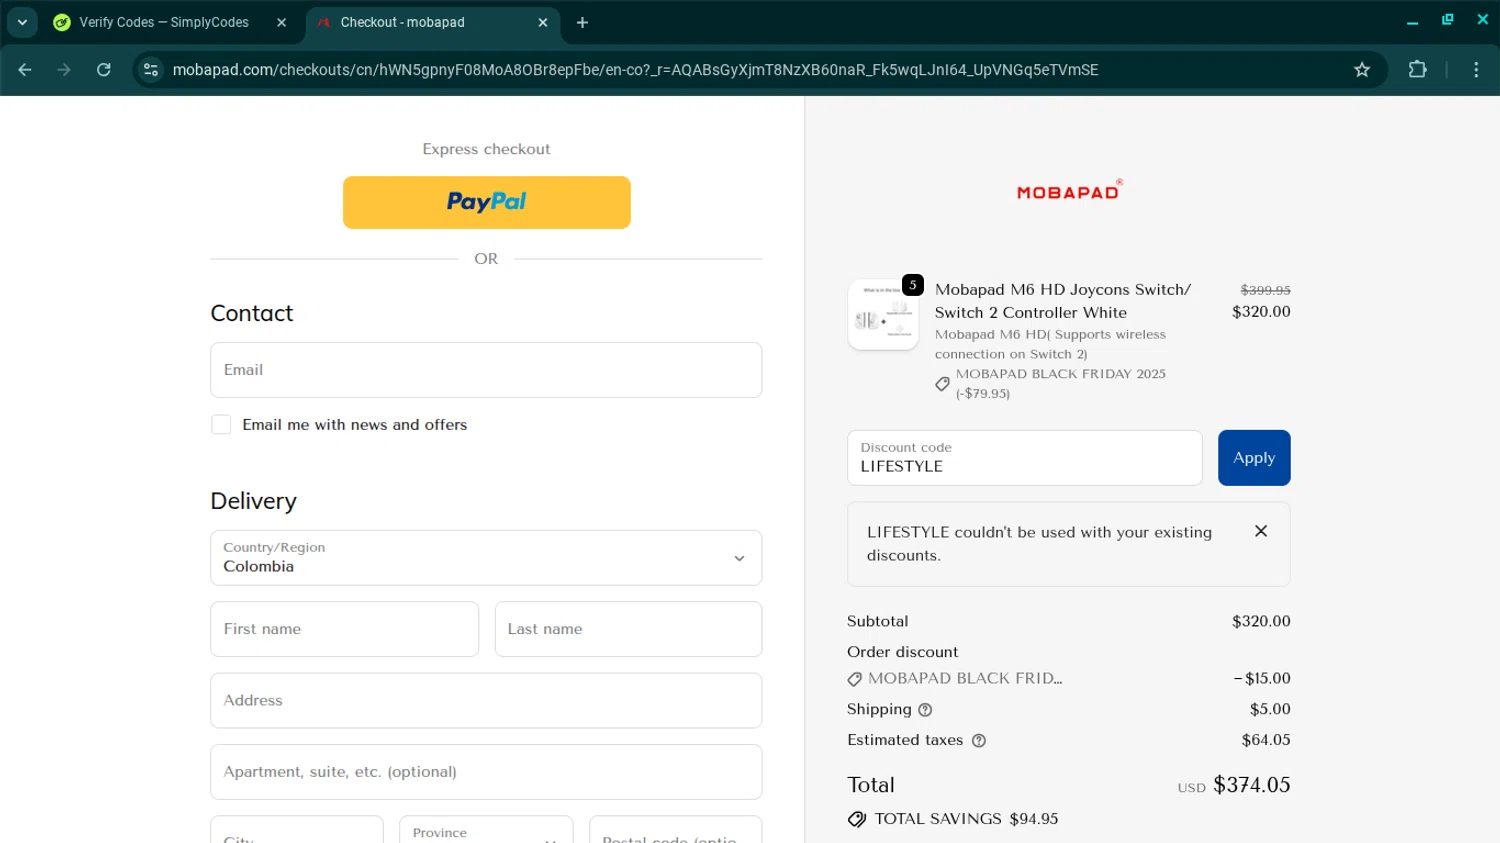
Task: Click the $374.05 total amount
Action: pos(1252,785)
